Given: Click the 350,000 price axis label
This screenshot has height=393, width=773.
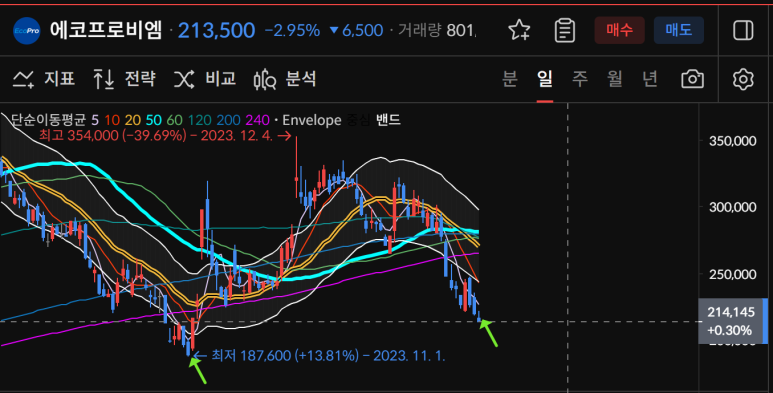Looking at the screenshot, I should tap(732, 141).
